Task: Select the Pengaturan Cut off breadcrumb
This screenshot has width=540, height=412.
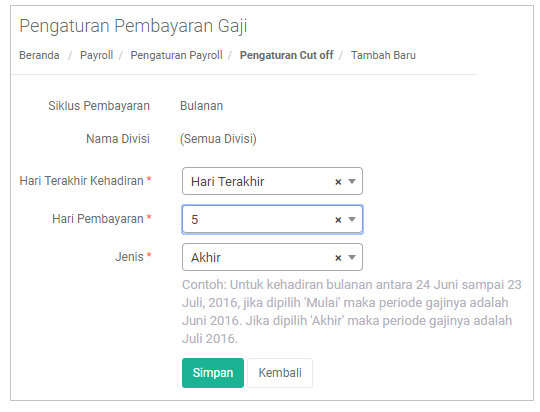Action: (x=287, y=55)
